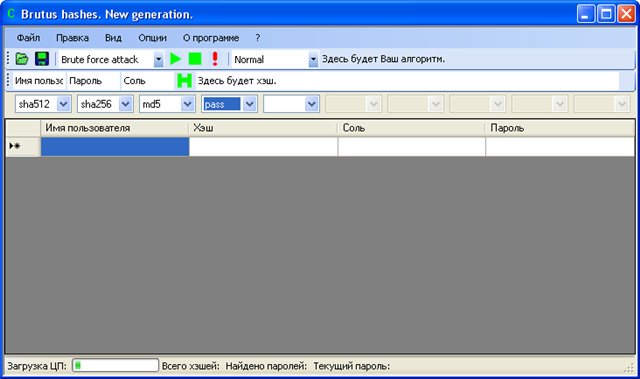The width and height of the screenshot is (640, 379).
Task: Select the Хэш column header
Action: point(263,128)
